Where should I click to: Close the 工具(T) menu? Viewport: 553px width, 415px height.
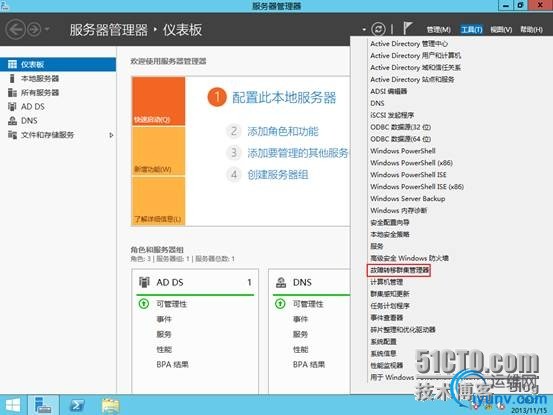tap(471, 30)
